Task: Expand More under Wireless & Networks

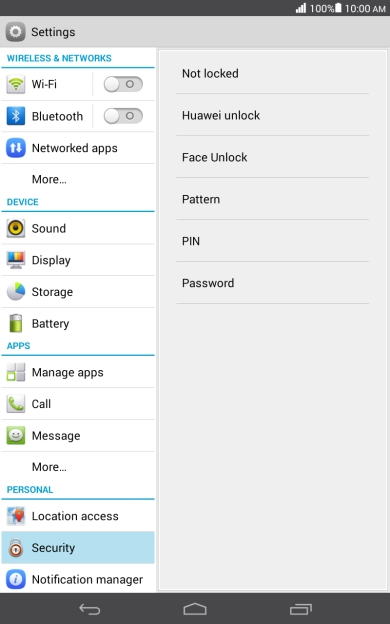Action: click(78, 179)
